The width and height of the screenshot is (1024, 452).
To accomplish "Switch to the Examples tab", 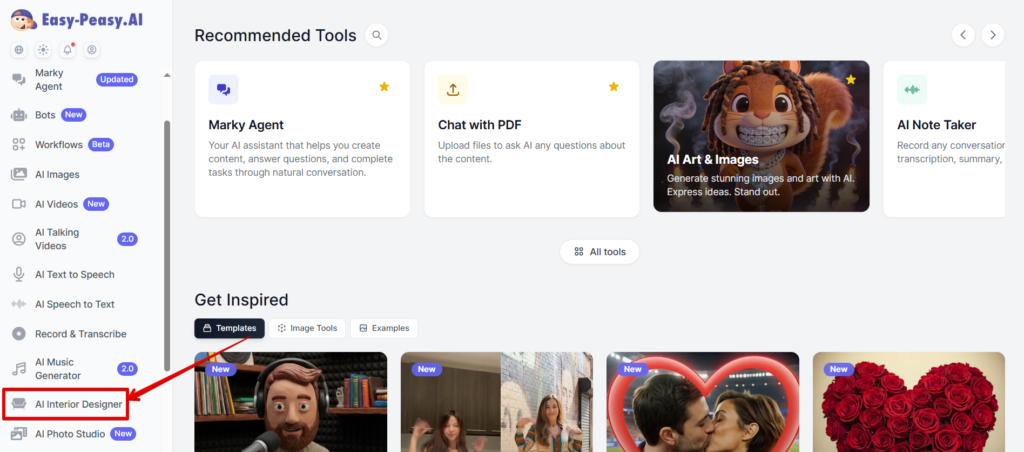I will pos(384,328).
